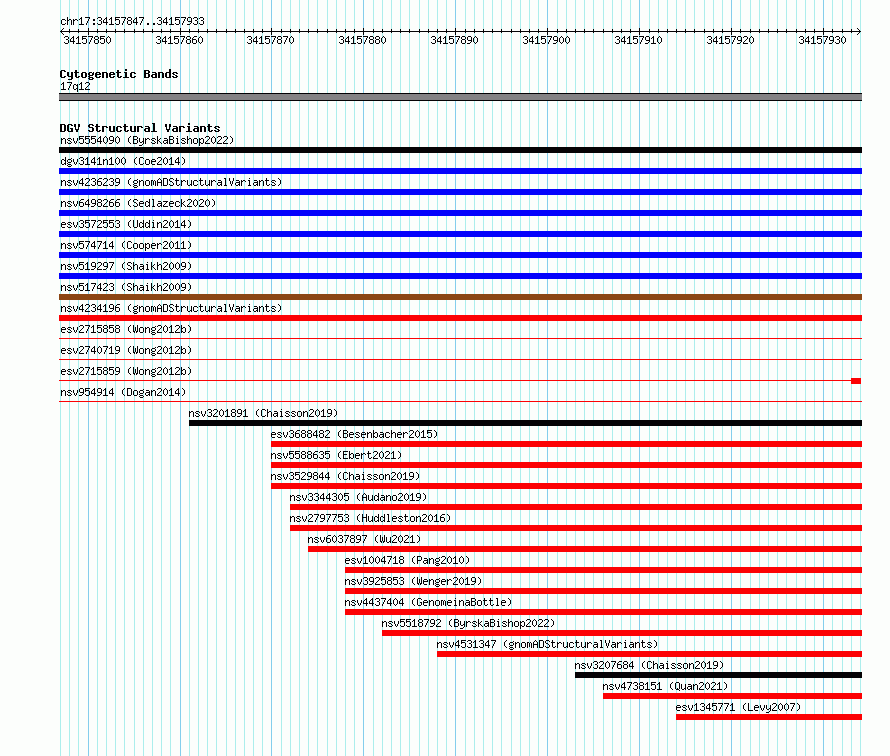Click nsv4437404 (GenomeinaBottle) label
The width and height of the screenshot is (890, 756).
pyautogui.click(x=429, y=602)
